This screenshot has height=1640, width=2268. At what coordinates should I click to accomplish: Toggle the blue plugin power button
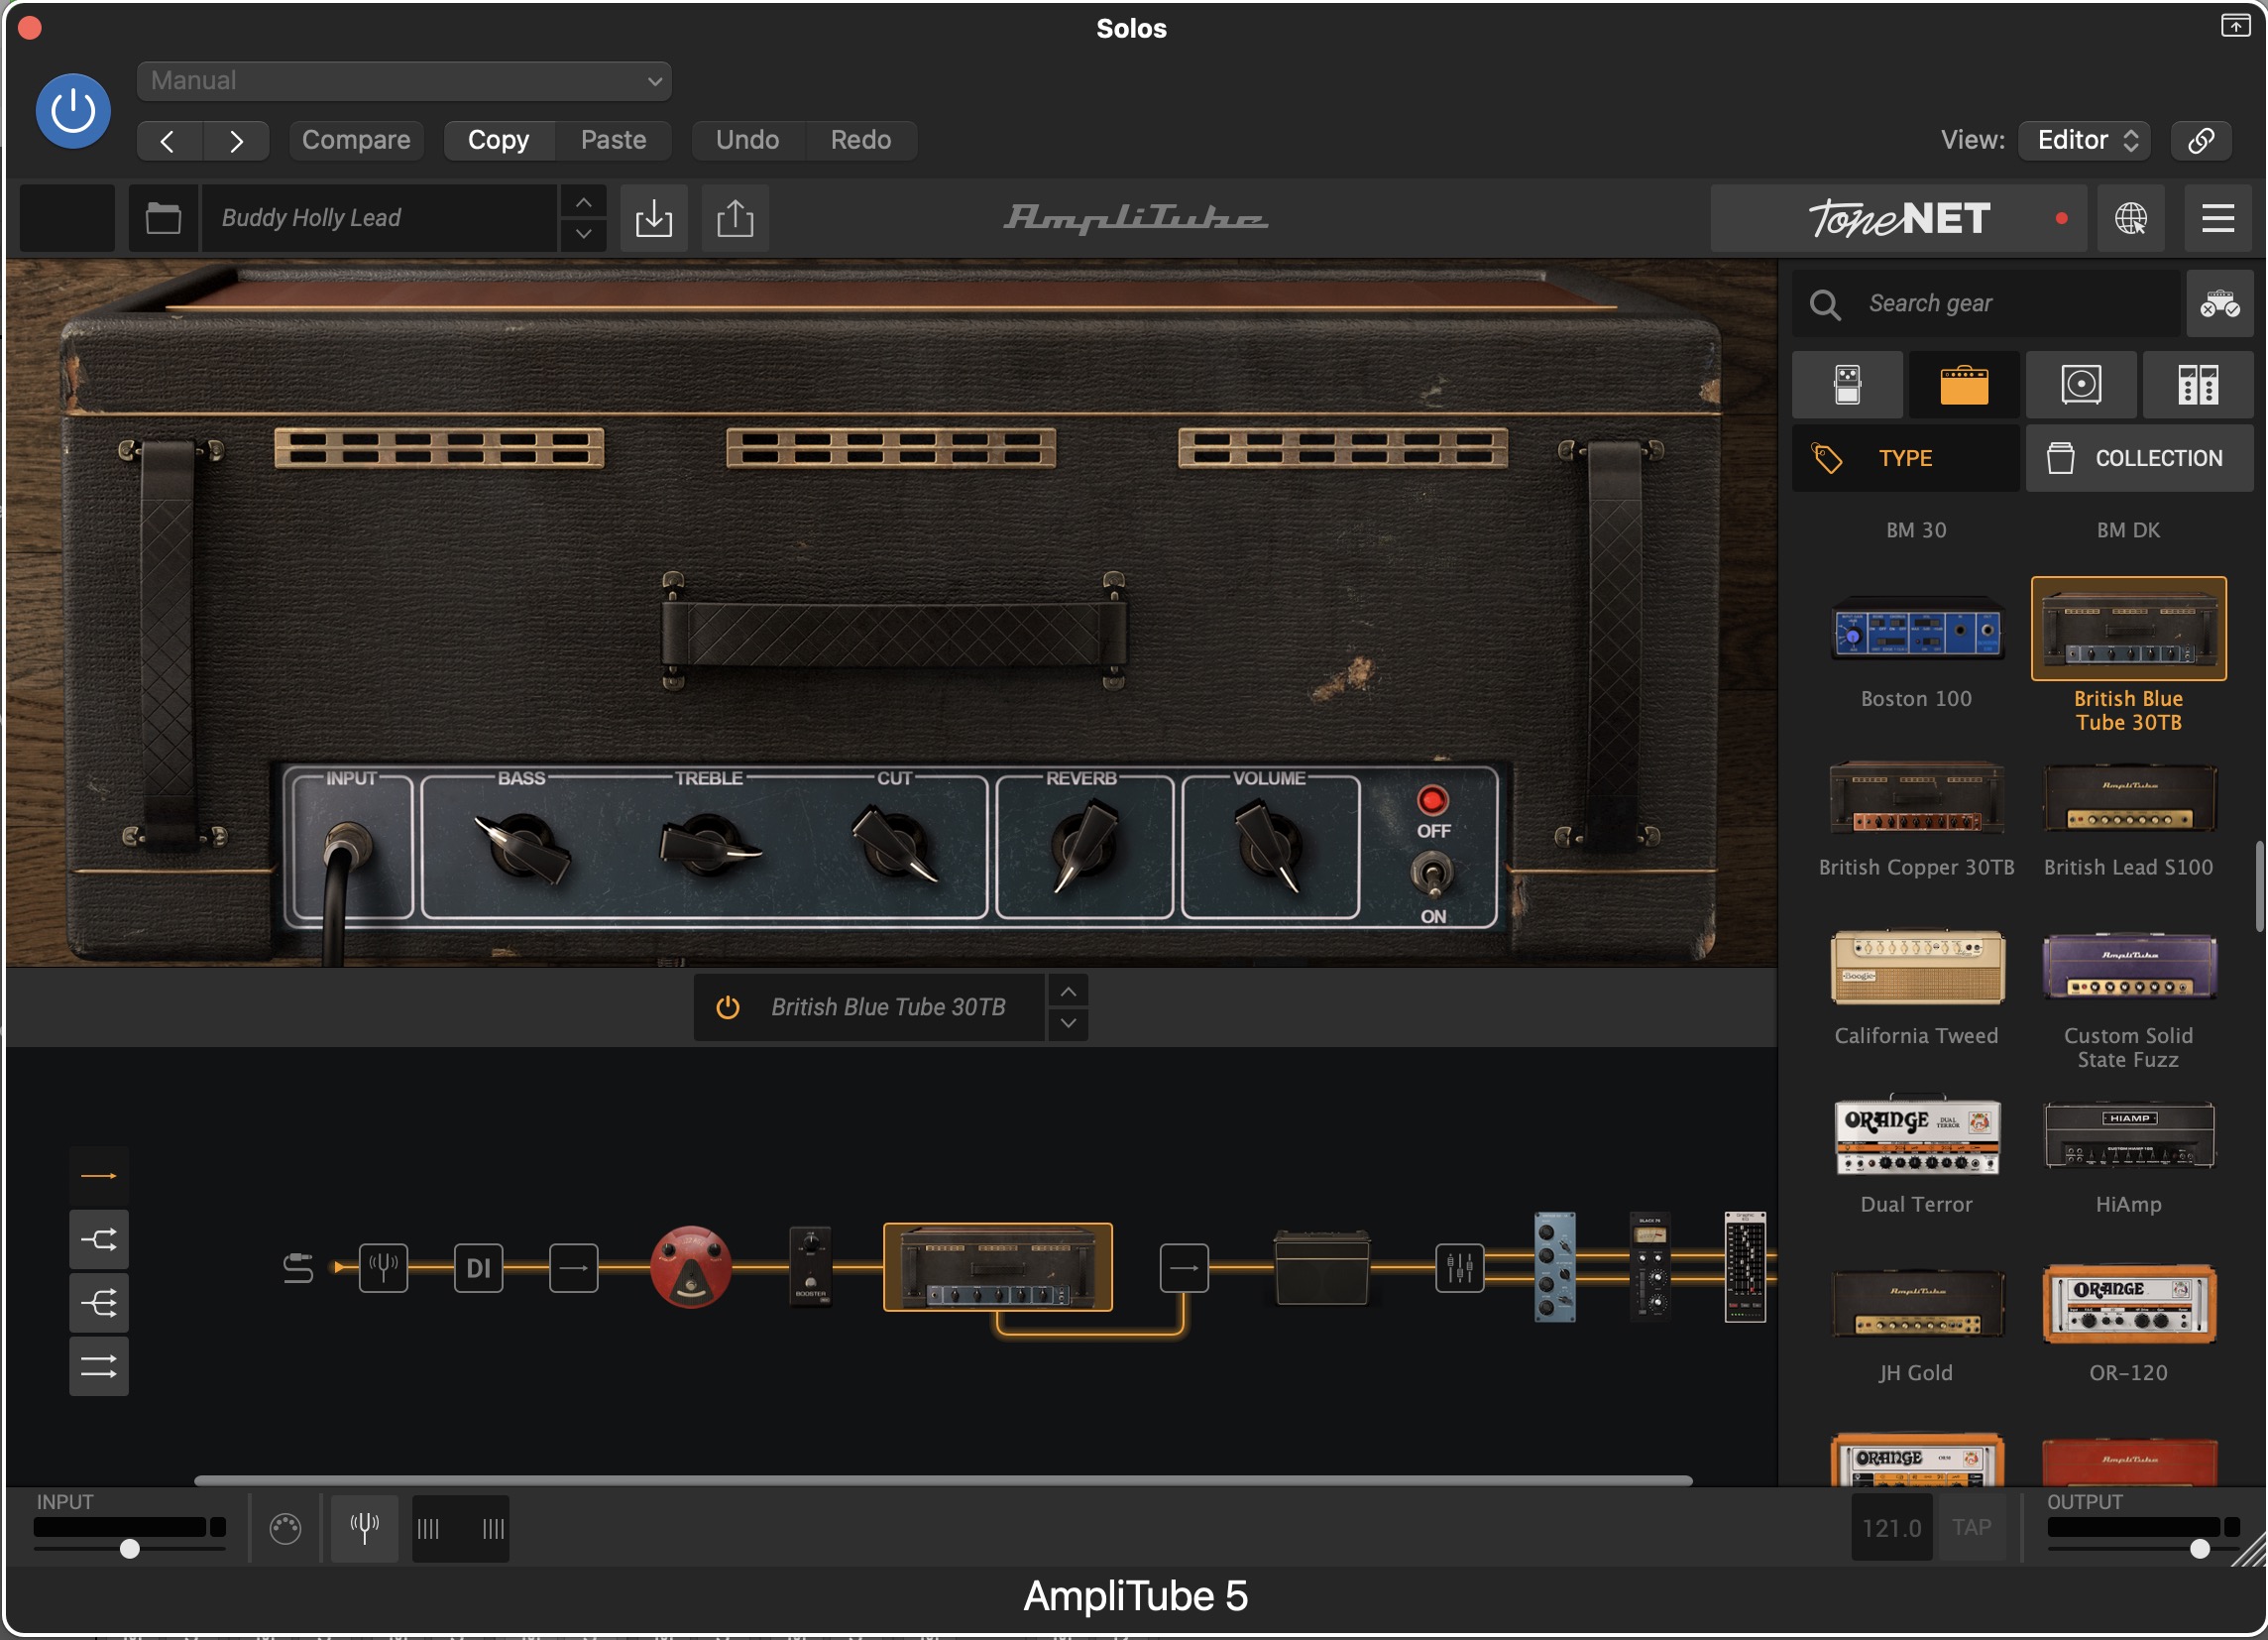click(73, 111)
